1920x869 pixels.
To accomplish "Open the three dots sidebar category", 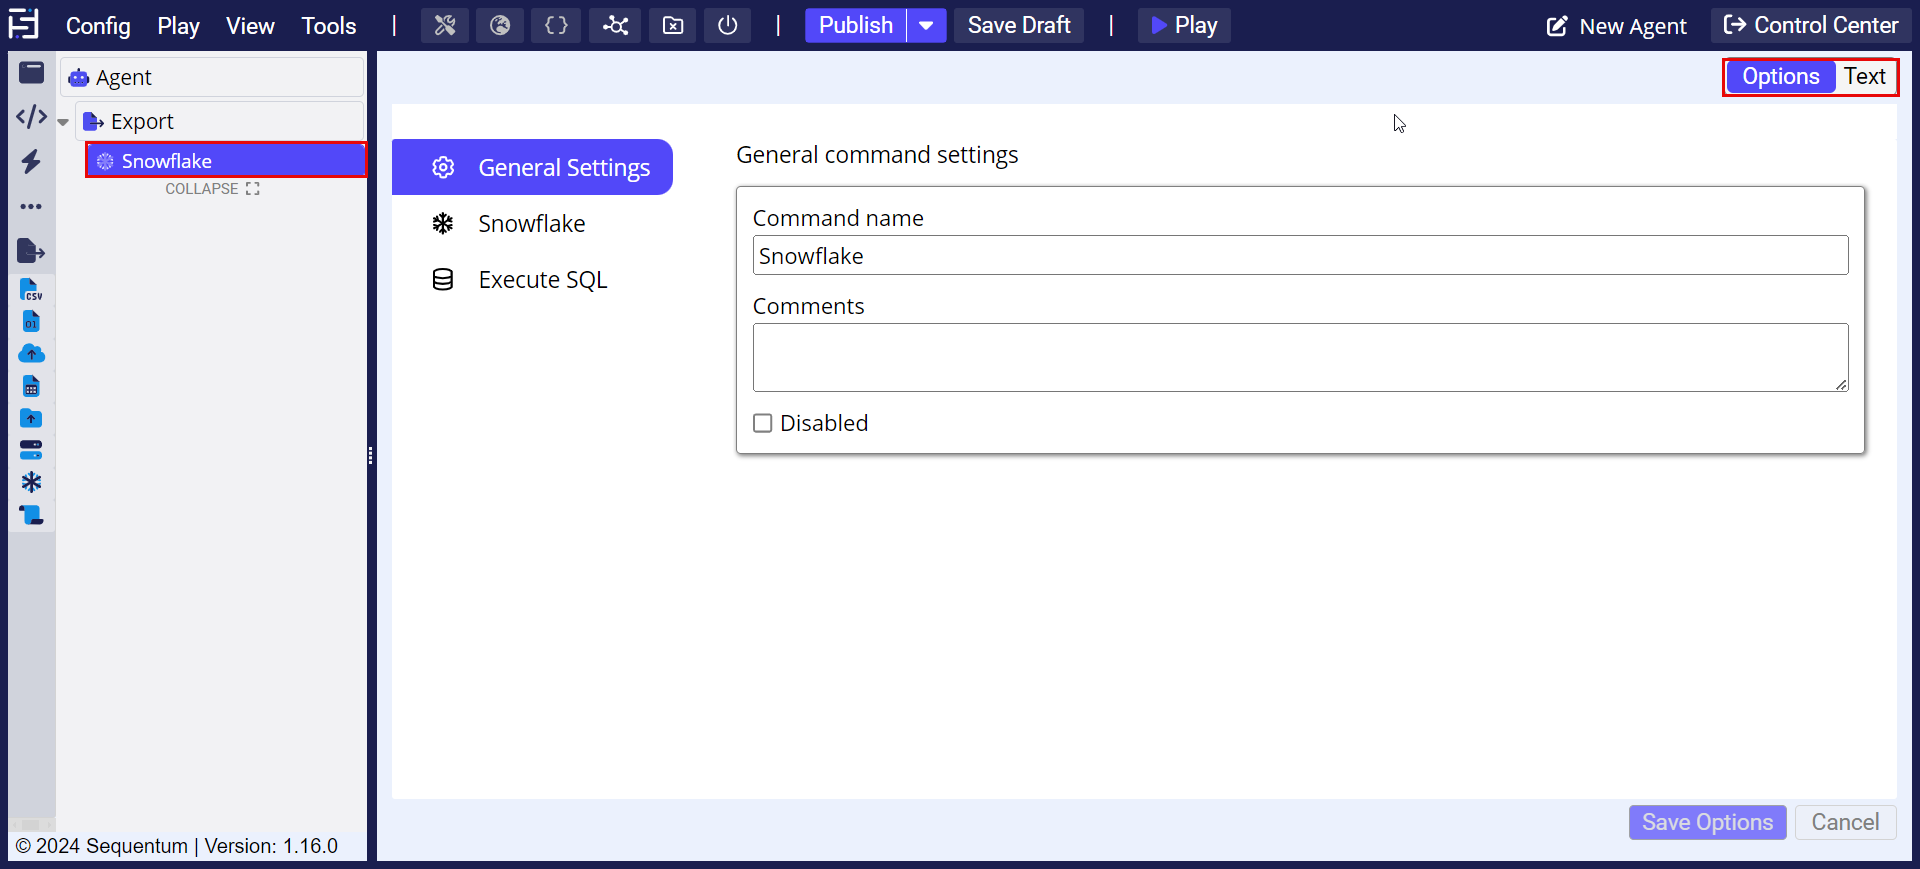I will click(x=31, y=207).
